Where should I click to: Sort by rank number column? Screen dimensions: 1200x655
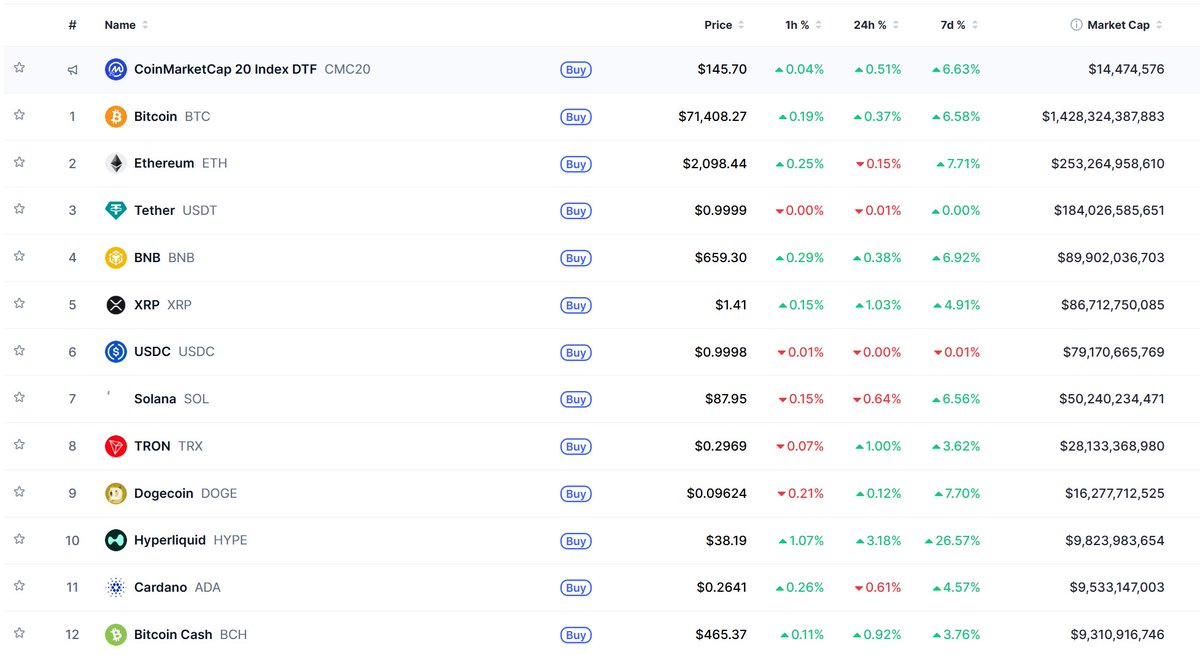click(x=72, y=25)
